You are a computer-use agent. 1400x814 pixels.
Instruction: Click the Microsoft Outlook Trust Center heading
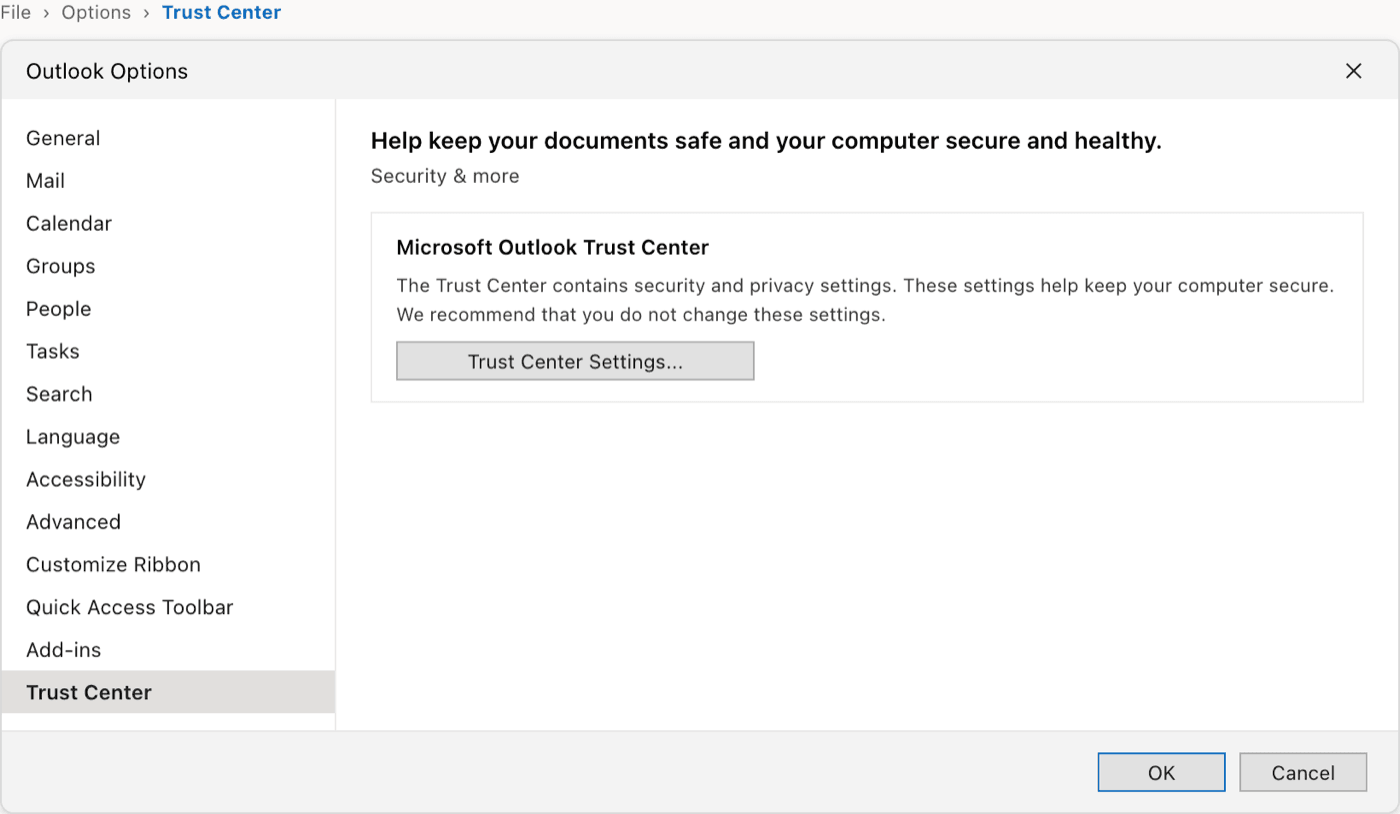tap(553, 248)
